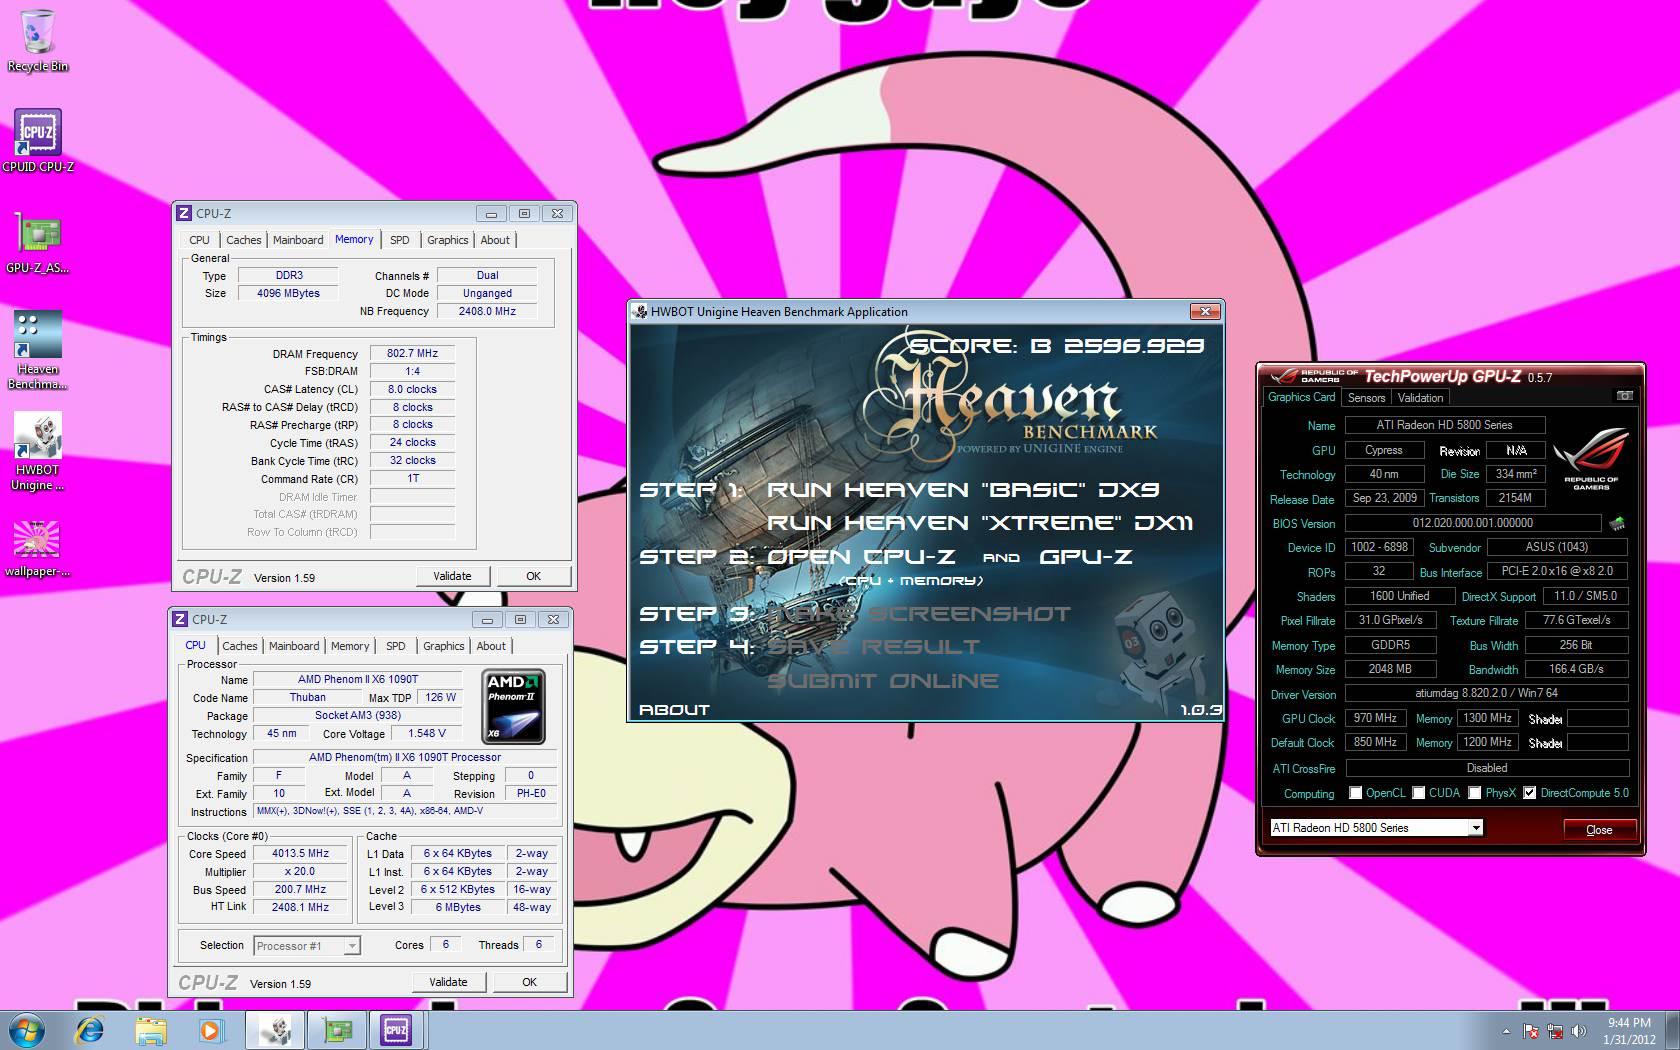Click DRAM Frequency value 802.7 MHz

[412, 353]
